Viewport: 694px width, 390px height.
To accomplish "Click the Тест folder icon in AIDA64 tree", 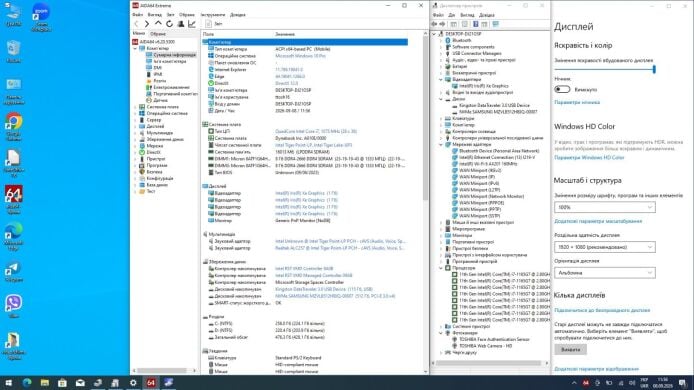I will point(142,191).
